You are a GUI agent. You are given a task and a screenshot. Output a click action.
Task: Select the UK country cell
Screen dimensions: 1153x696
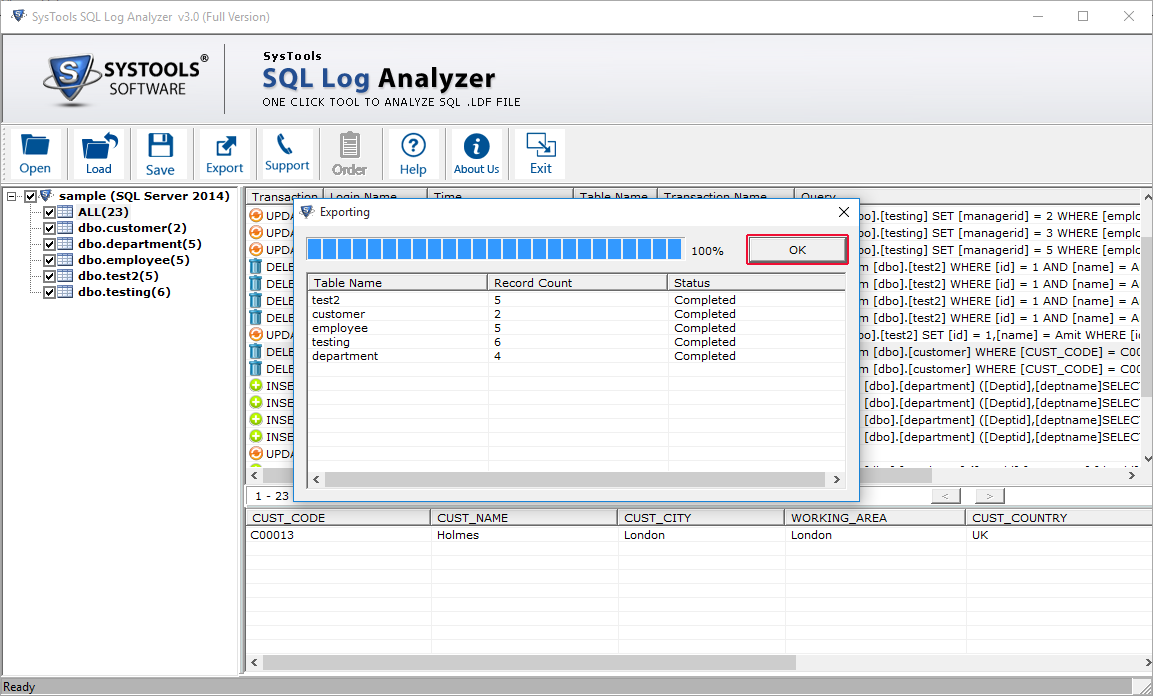(x=1059, y=535)
